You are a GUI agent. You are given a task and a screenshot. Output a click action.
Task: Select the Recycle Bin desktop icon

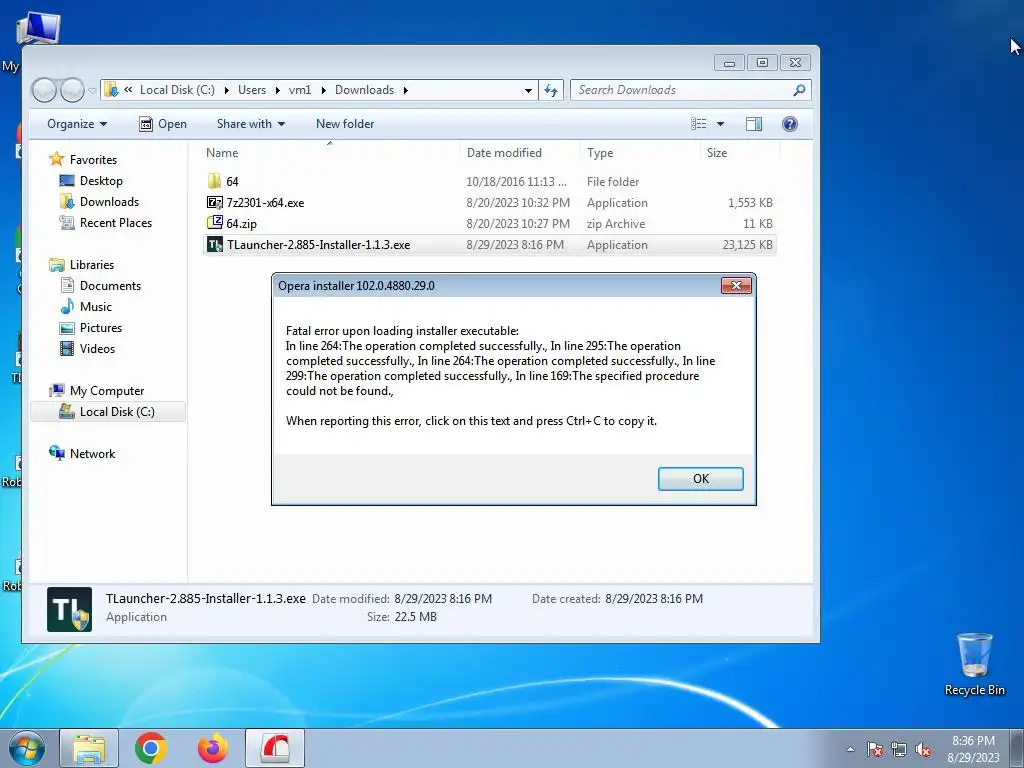pos(974,664)
